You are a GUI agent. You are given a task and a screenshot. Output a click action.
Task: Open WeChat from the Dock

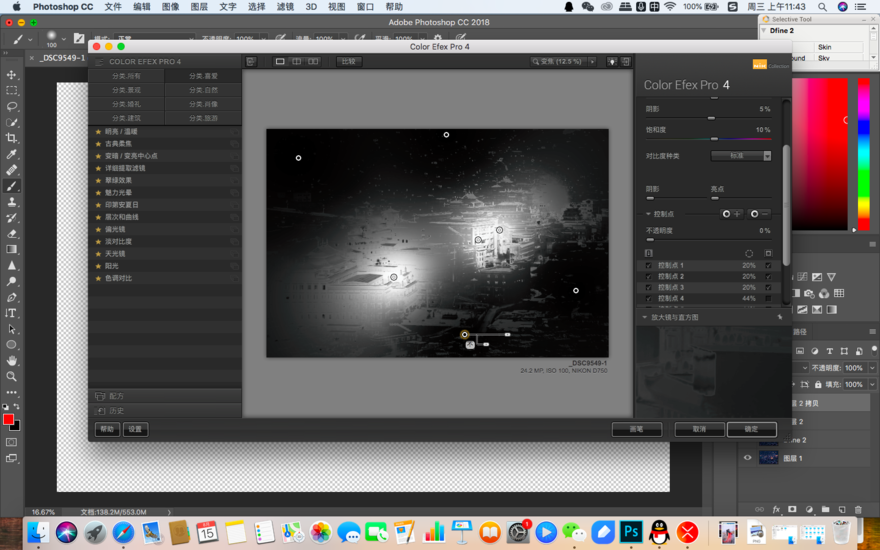pyautogui.click(x=574, y=531)
